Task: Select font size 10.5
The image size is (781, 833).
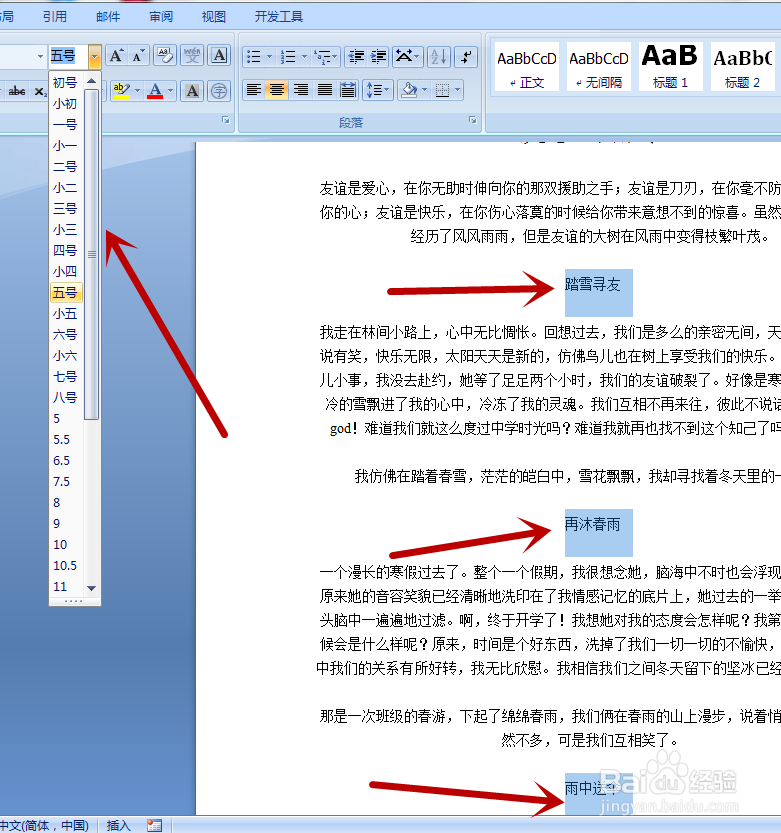Action: point(66,565)
